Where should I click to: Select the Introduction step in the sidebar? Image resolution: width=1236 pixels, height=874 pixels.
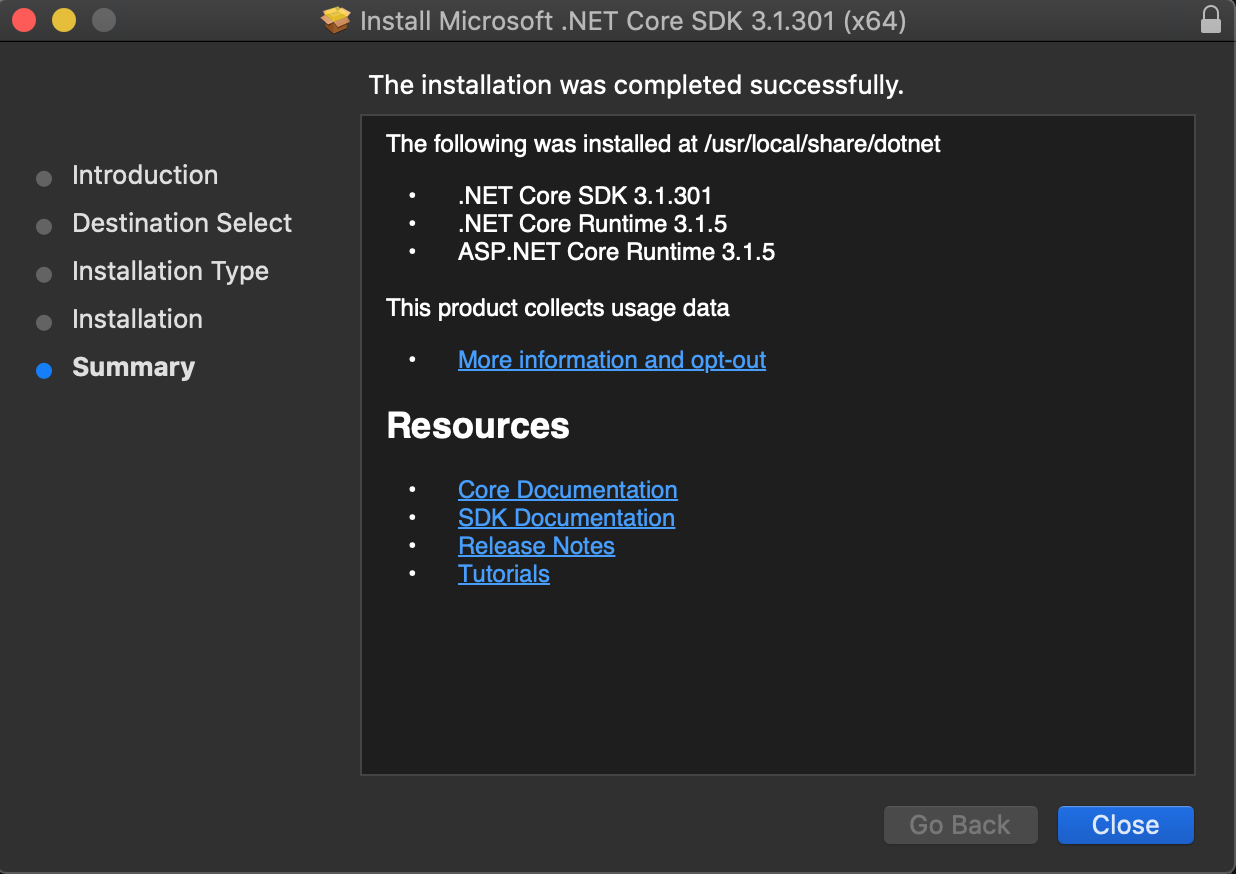click(144, 175)
